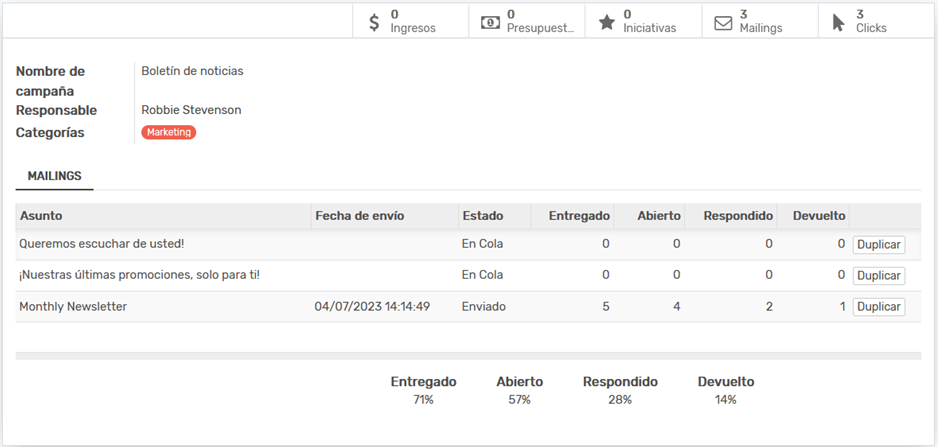Sort by Respondido column header
Viewport: 938px width, 447px height.
pyautogui.click(x=738, y=216)
